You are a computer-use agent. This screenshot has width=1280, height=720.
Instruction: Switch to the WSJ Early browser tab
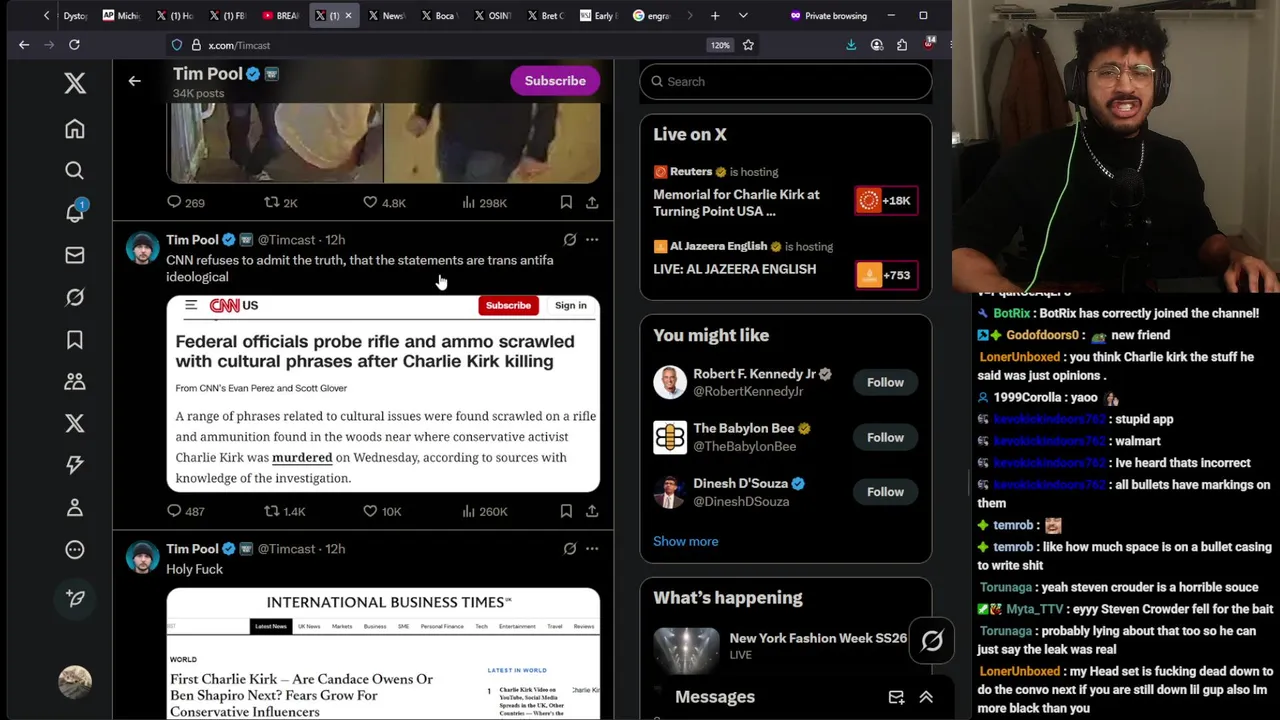click(x=598, y=16)
